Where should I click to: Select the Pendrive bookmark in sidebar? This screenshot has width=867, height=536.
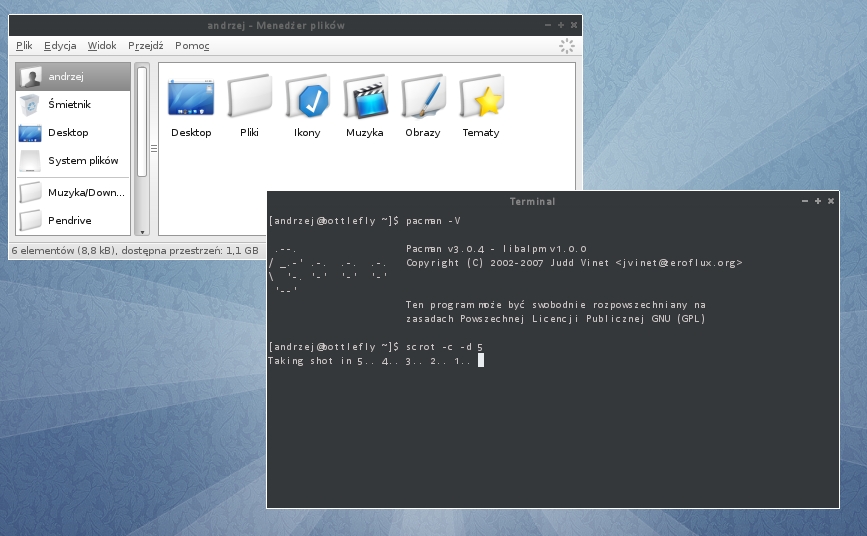73,221
